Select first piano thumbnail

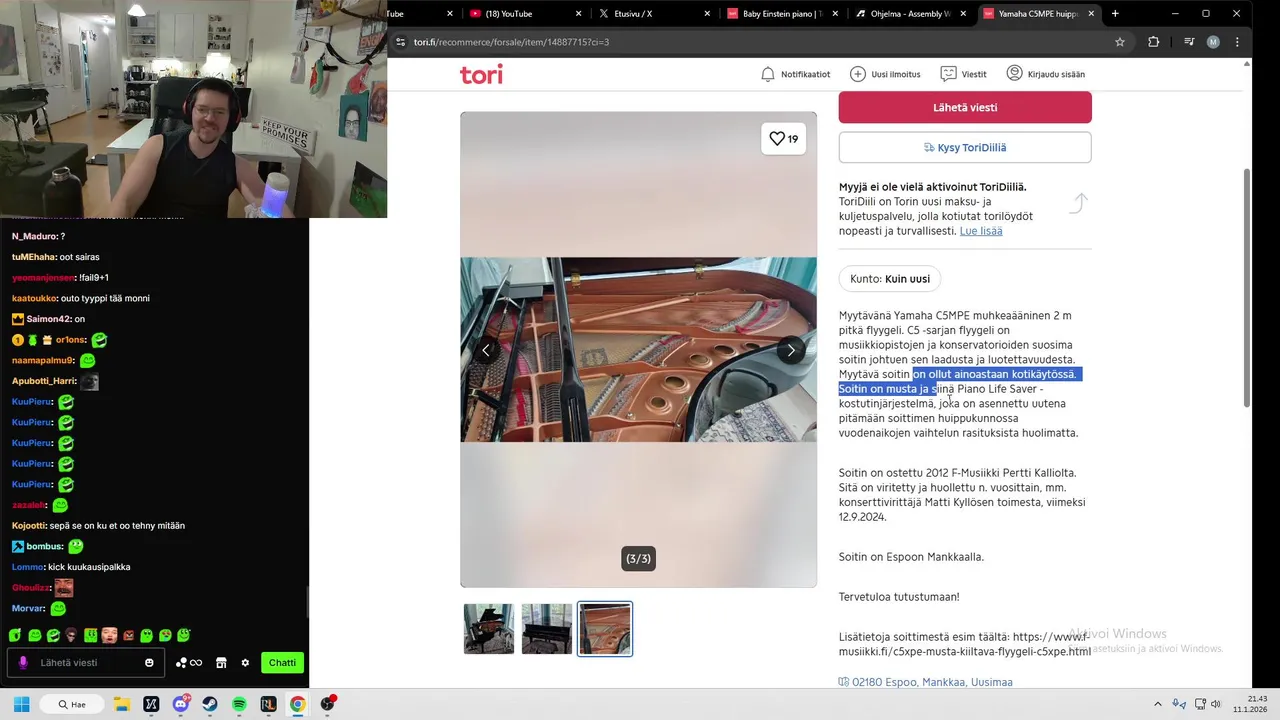[489, 629]
